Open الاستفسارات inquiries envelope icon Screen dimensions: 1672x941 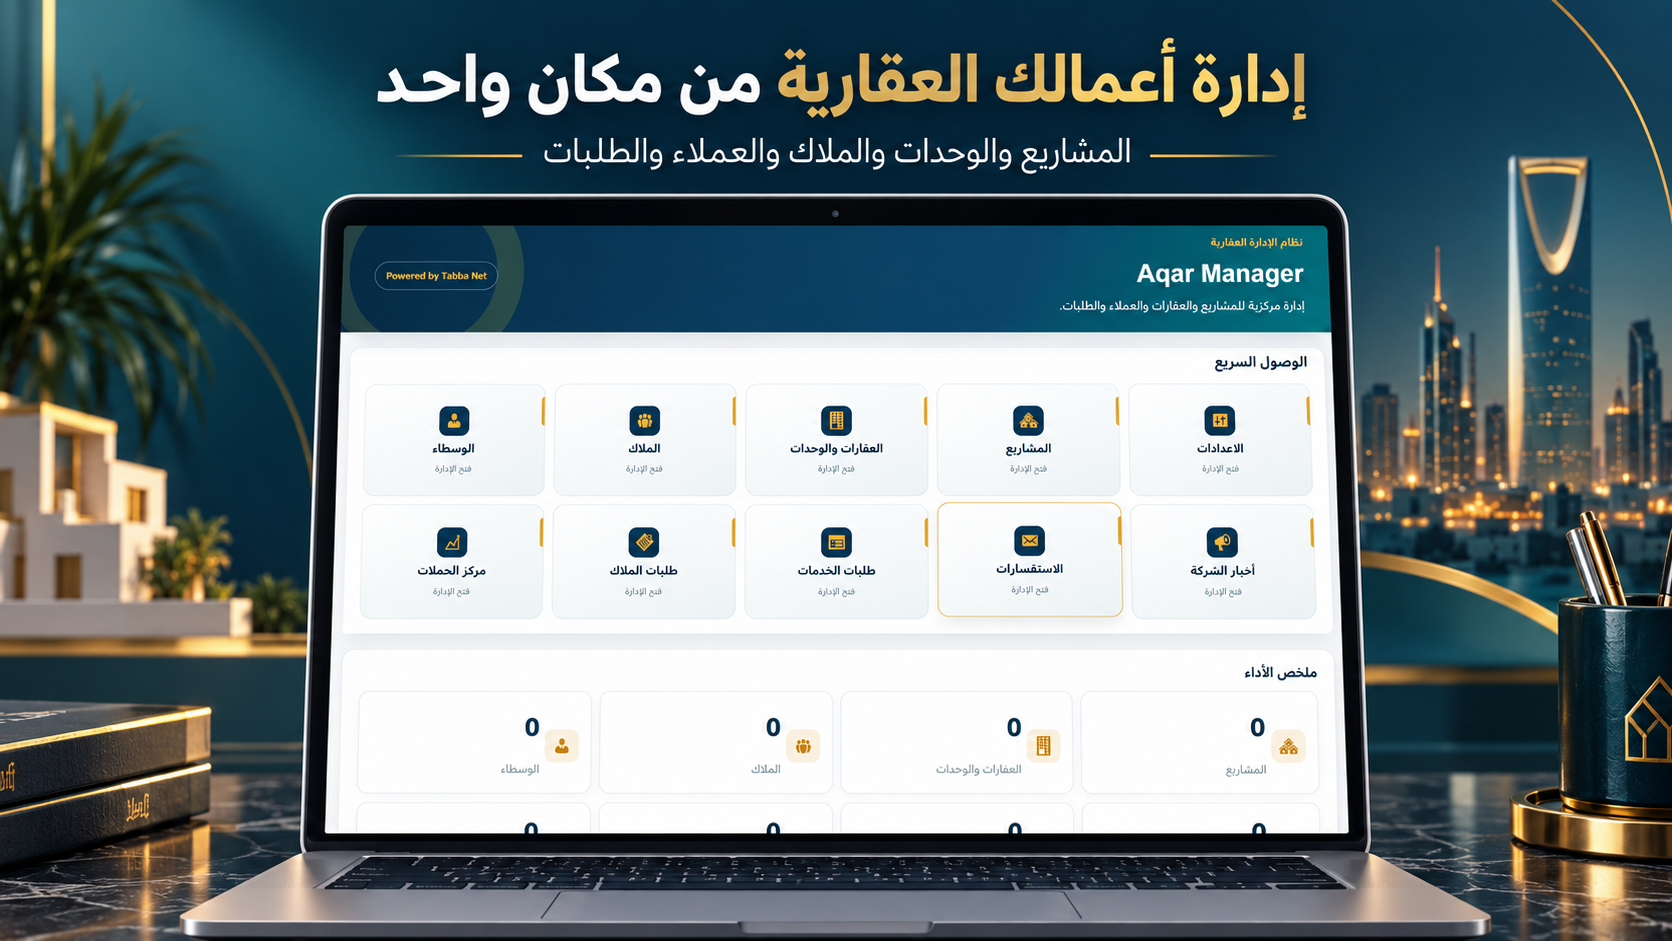pos(1029,541)
